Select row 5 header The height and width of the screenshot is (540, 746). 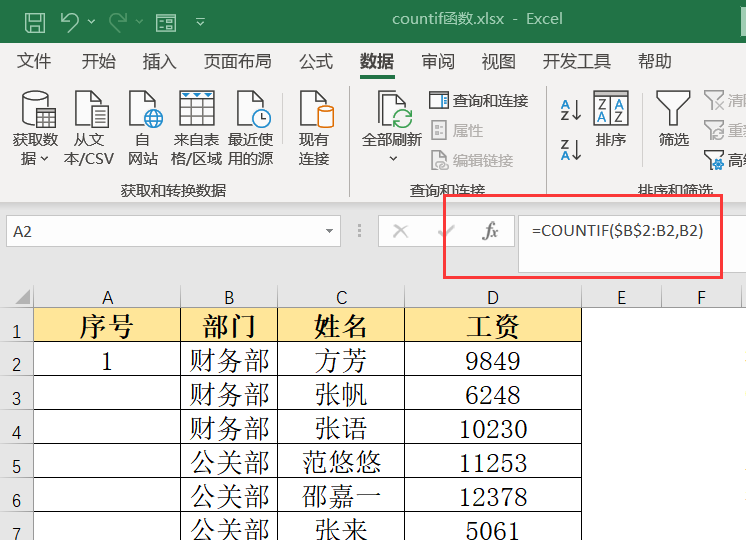17,461
